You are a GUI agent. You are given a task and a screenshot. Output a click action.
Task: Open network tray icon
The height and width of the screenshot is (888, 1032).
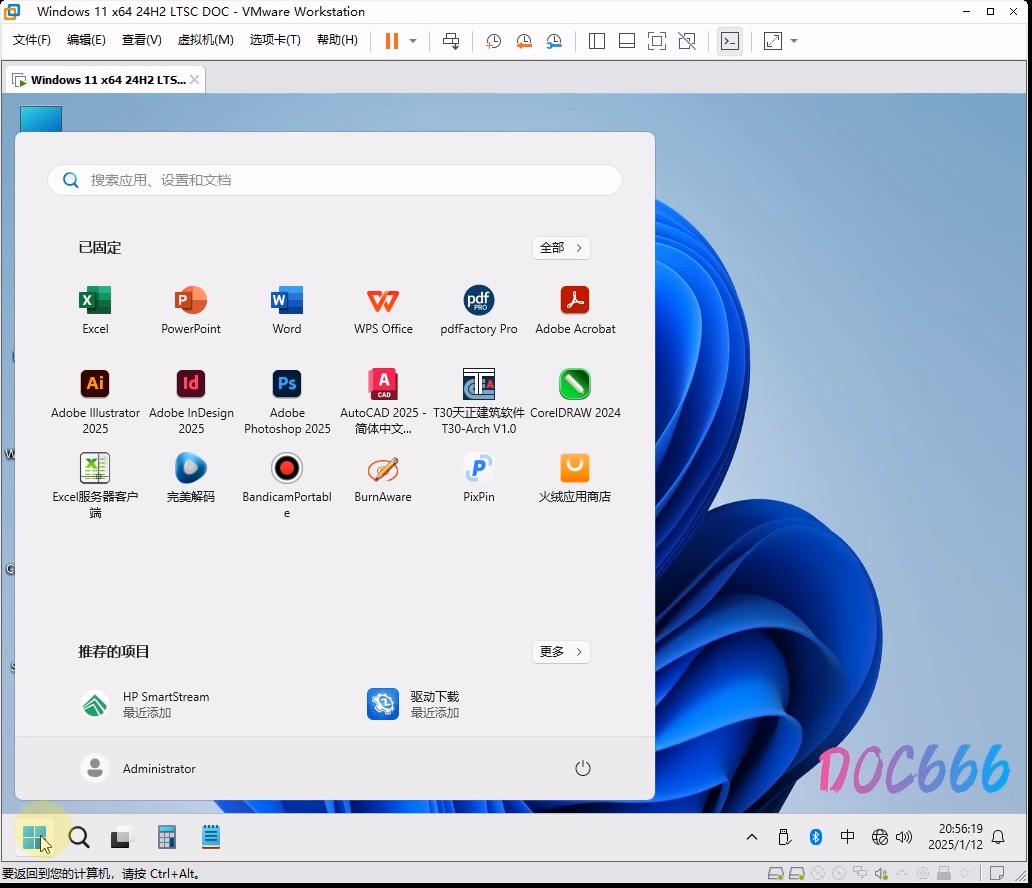[879, 837]
